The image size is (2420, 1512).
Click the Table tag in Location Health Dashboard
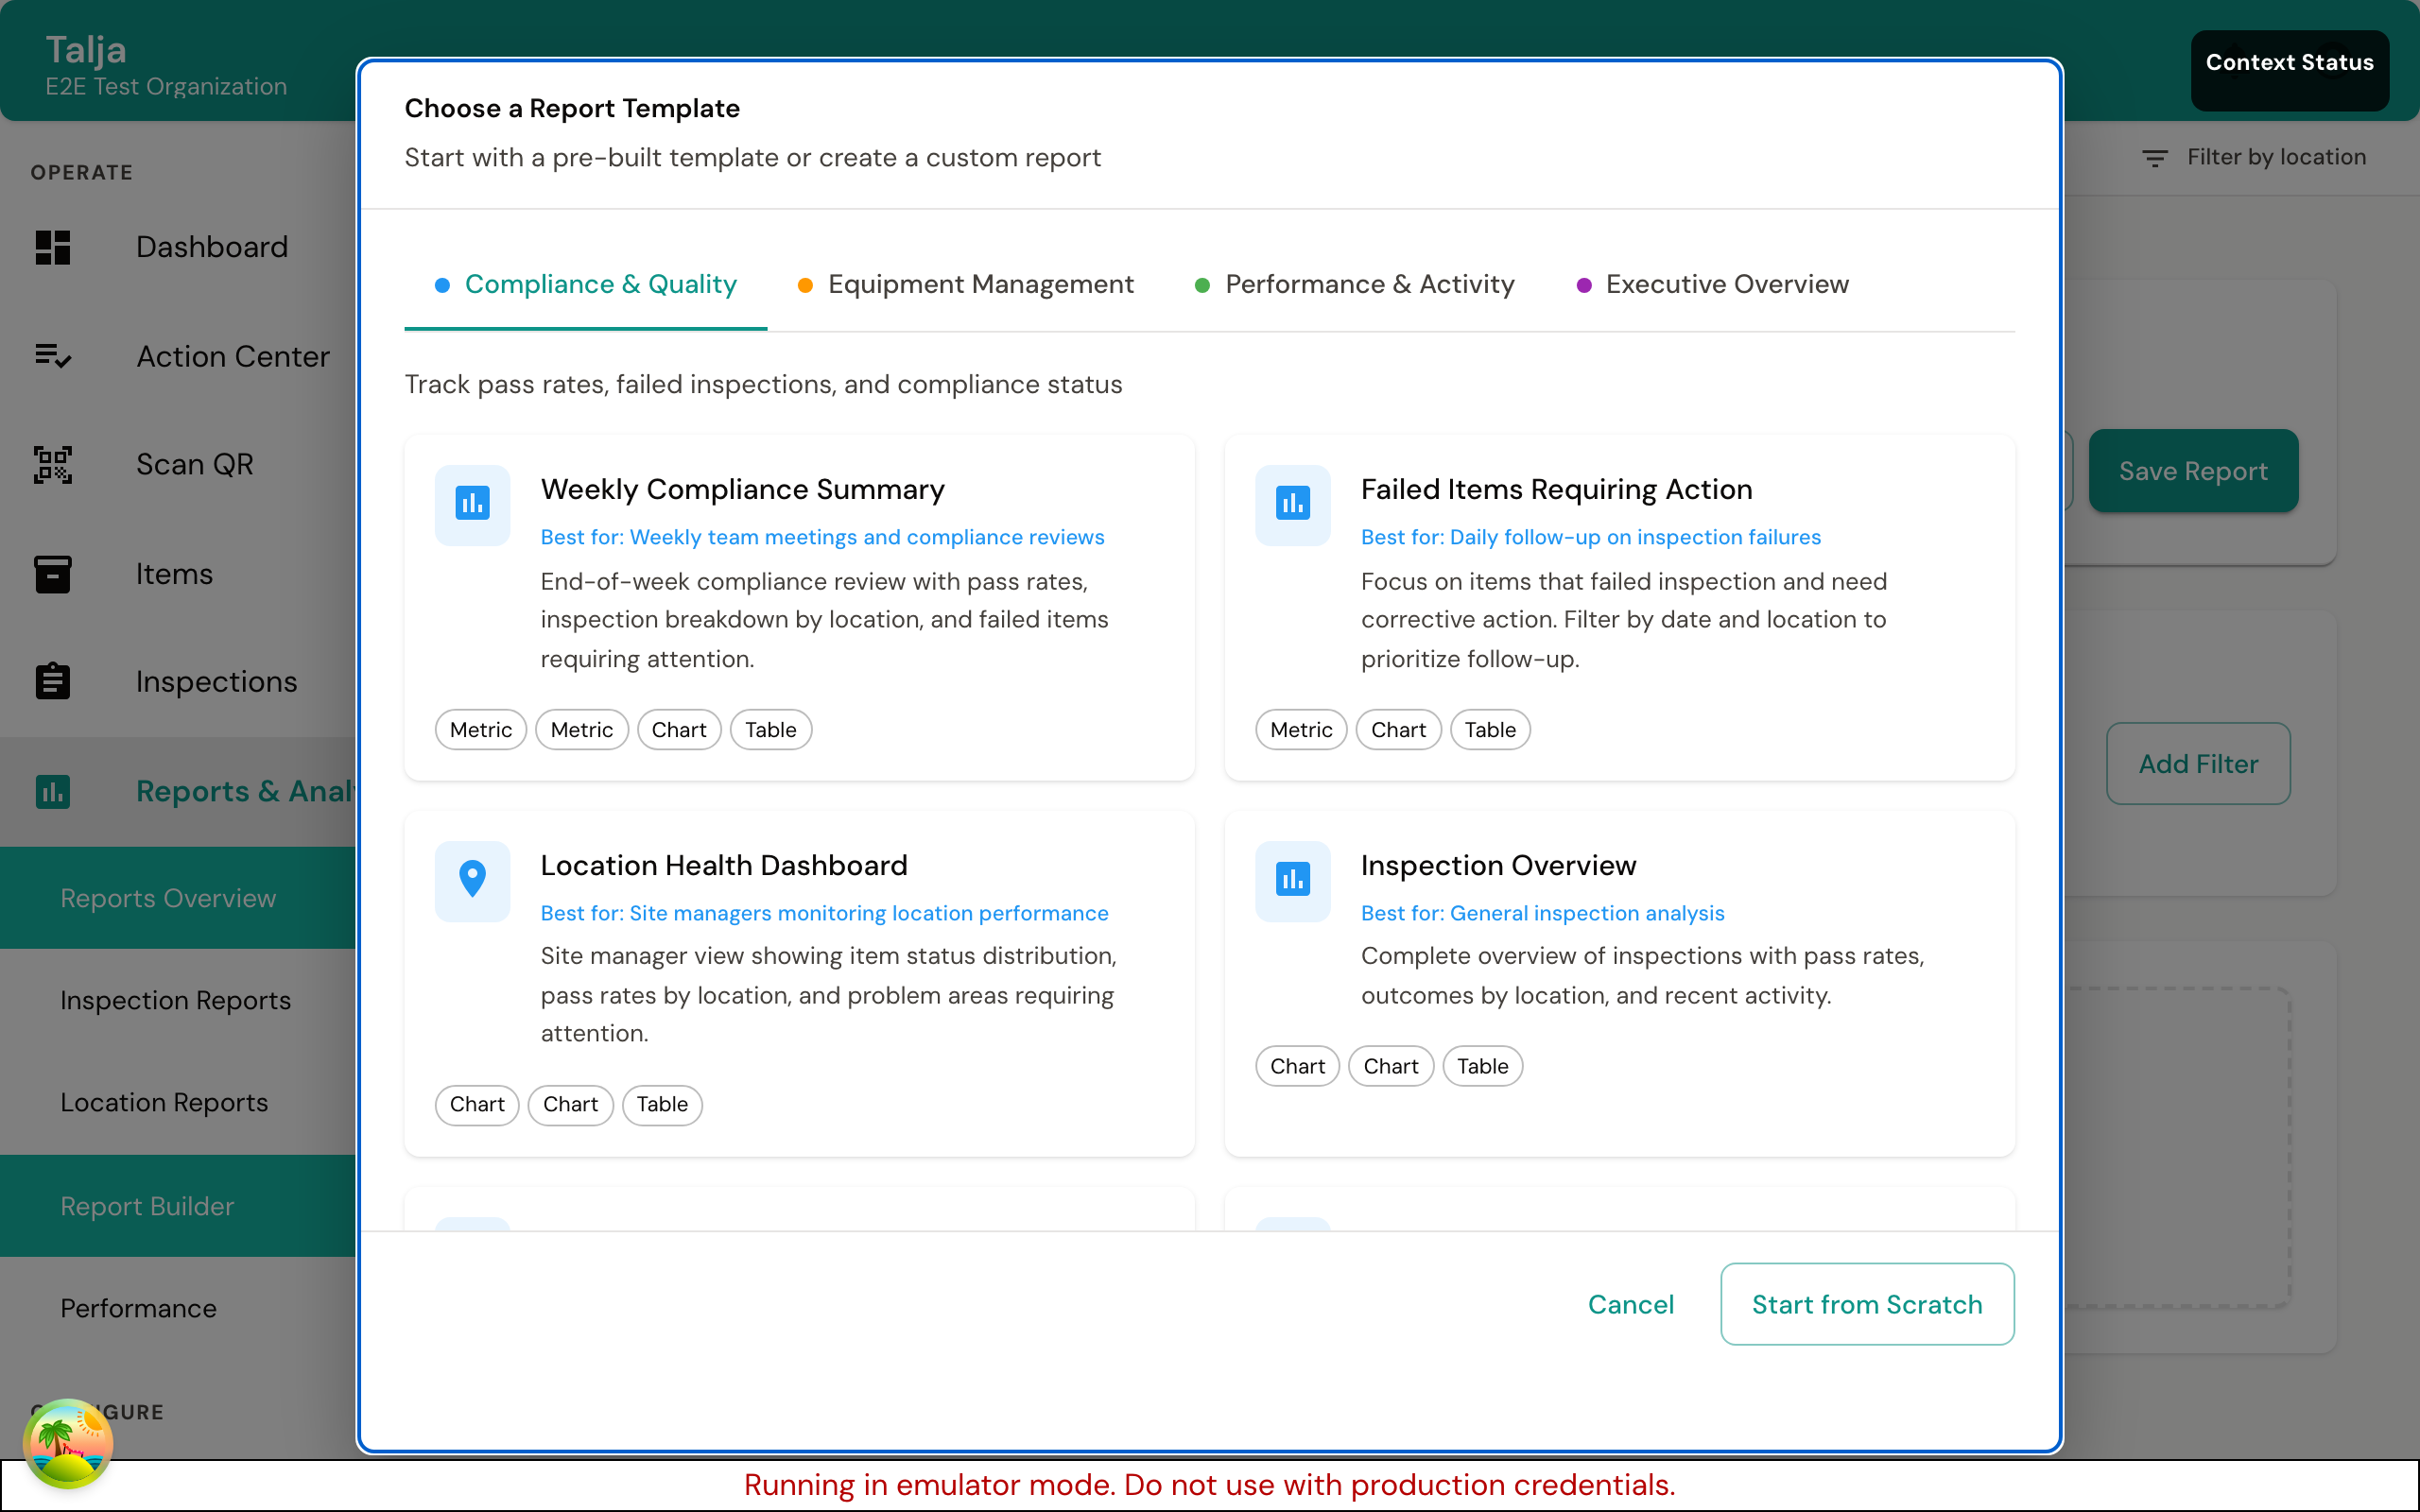pyautogui.click(x=662, y=1105)
